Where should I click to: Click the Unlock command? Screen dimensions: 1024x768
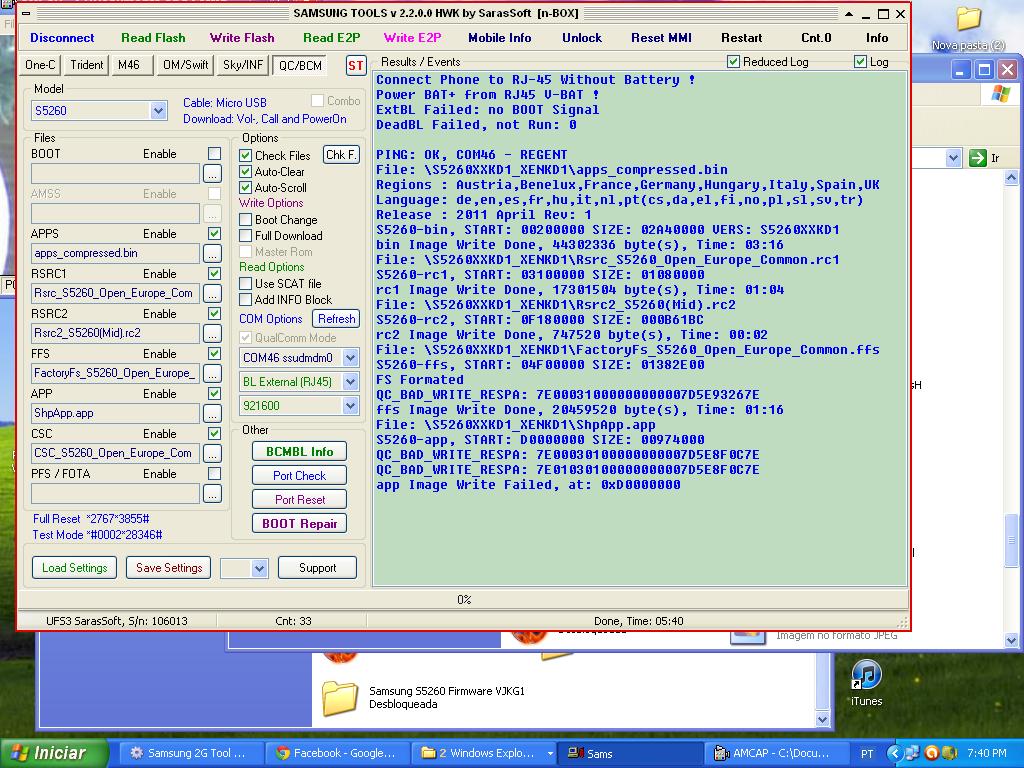tap(582, 38)
